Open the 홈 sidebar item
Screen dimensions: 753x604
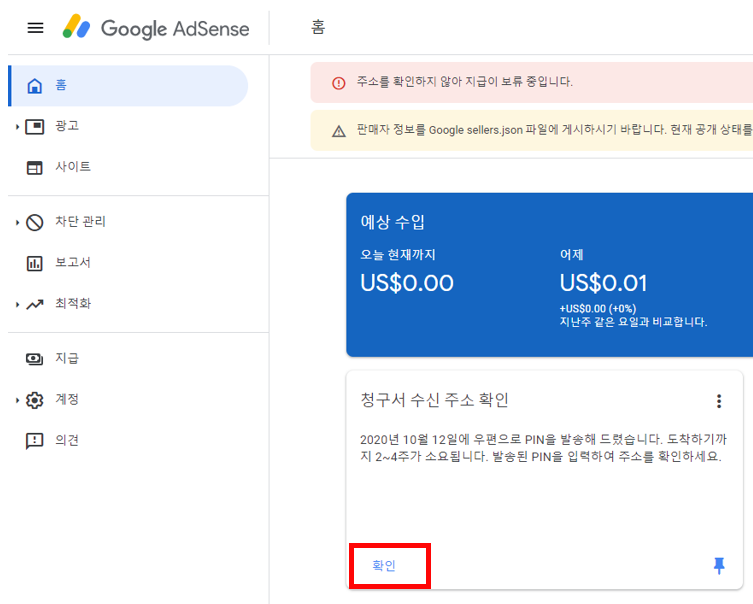(x=129, y=85)
